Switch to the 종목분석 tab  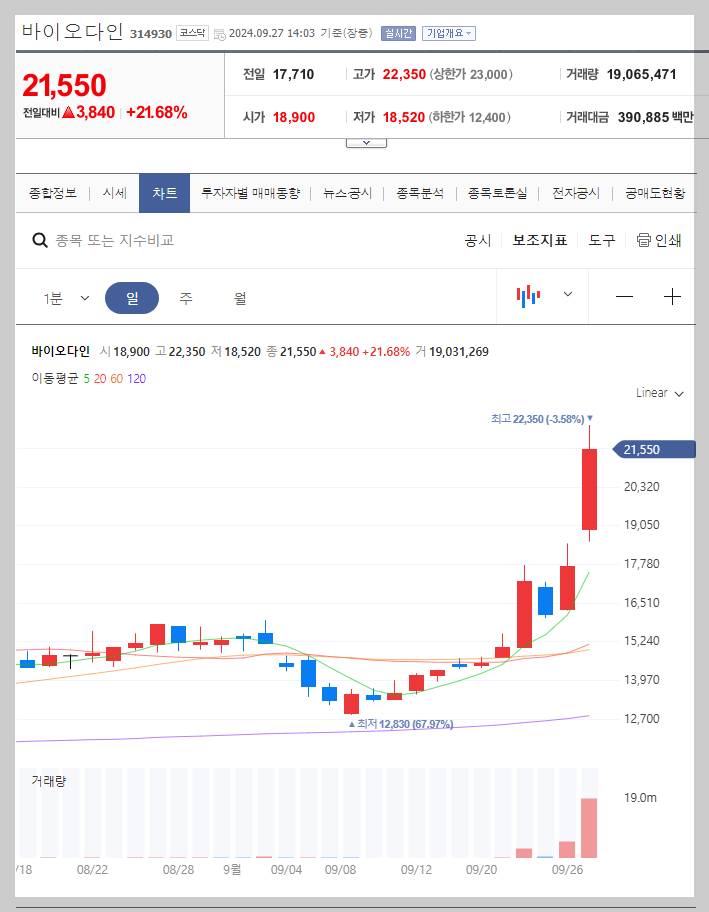coord(423,192)
